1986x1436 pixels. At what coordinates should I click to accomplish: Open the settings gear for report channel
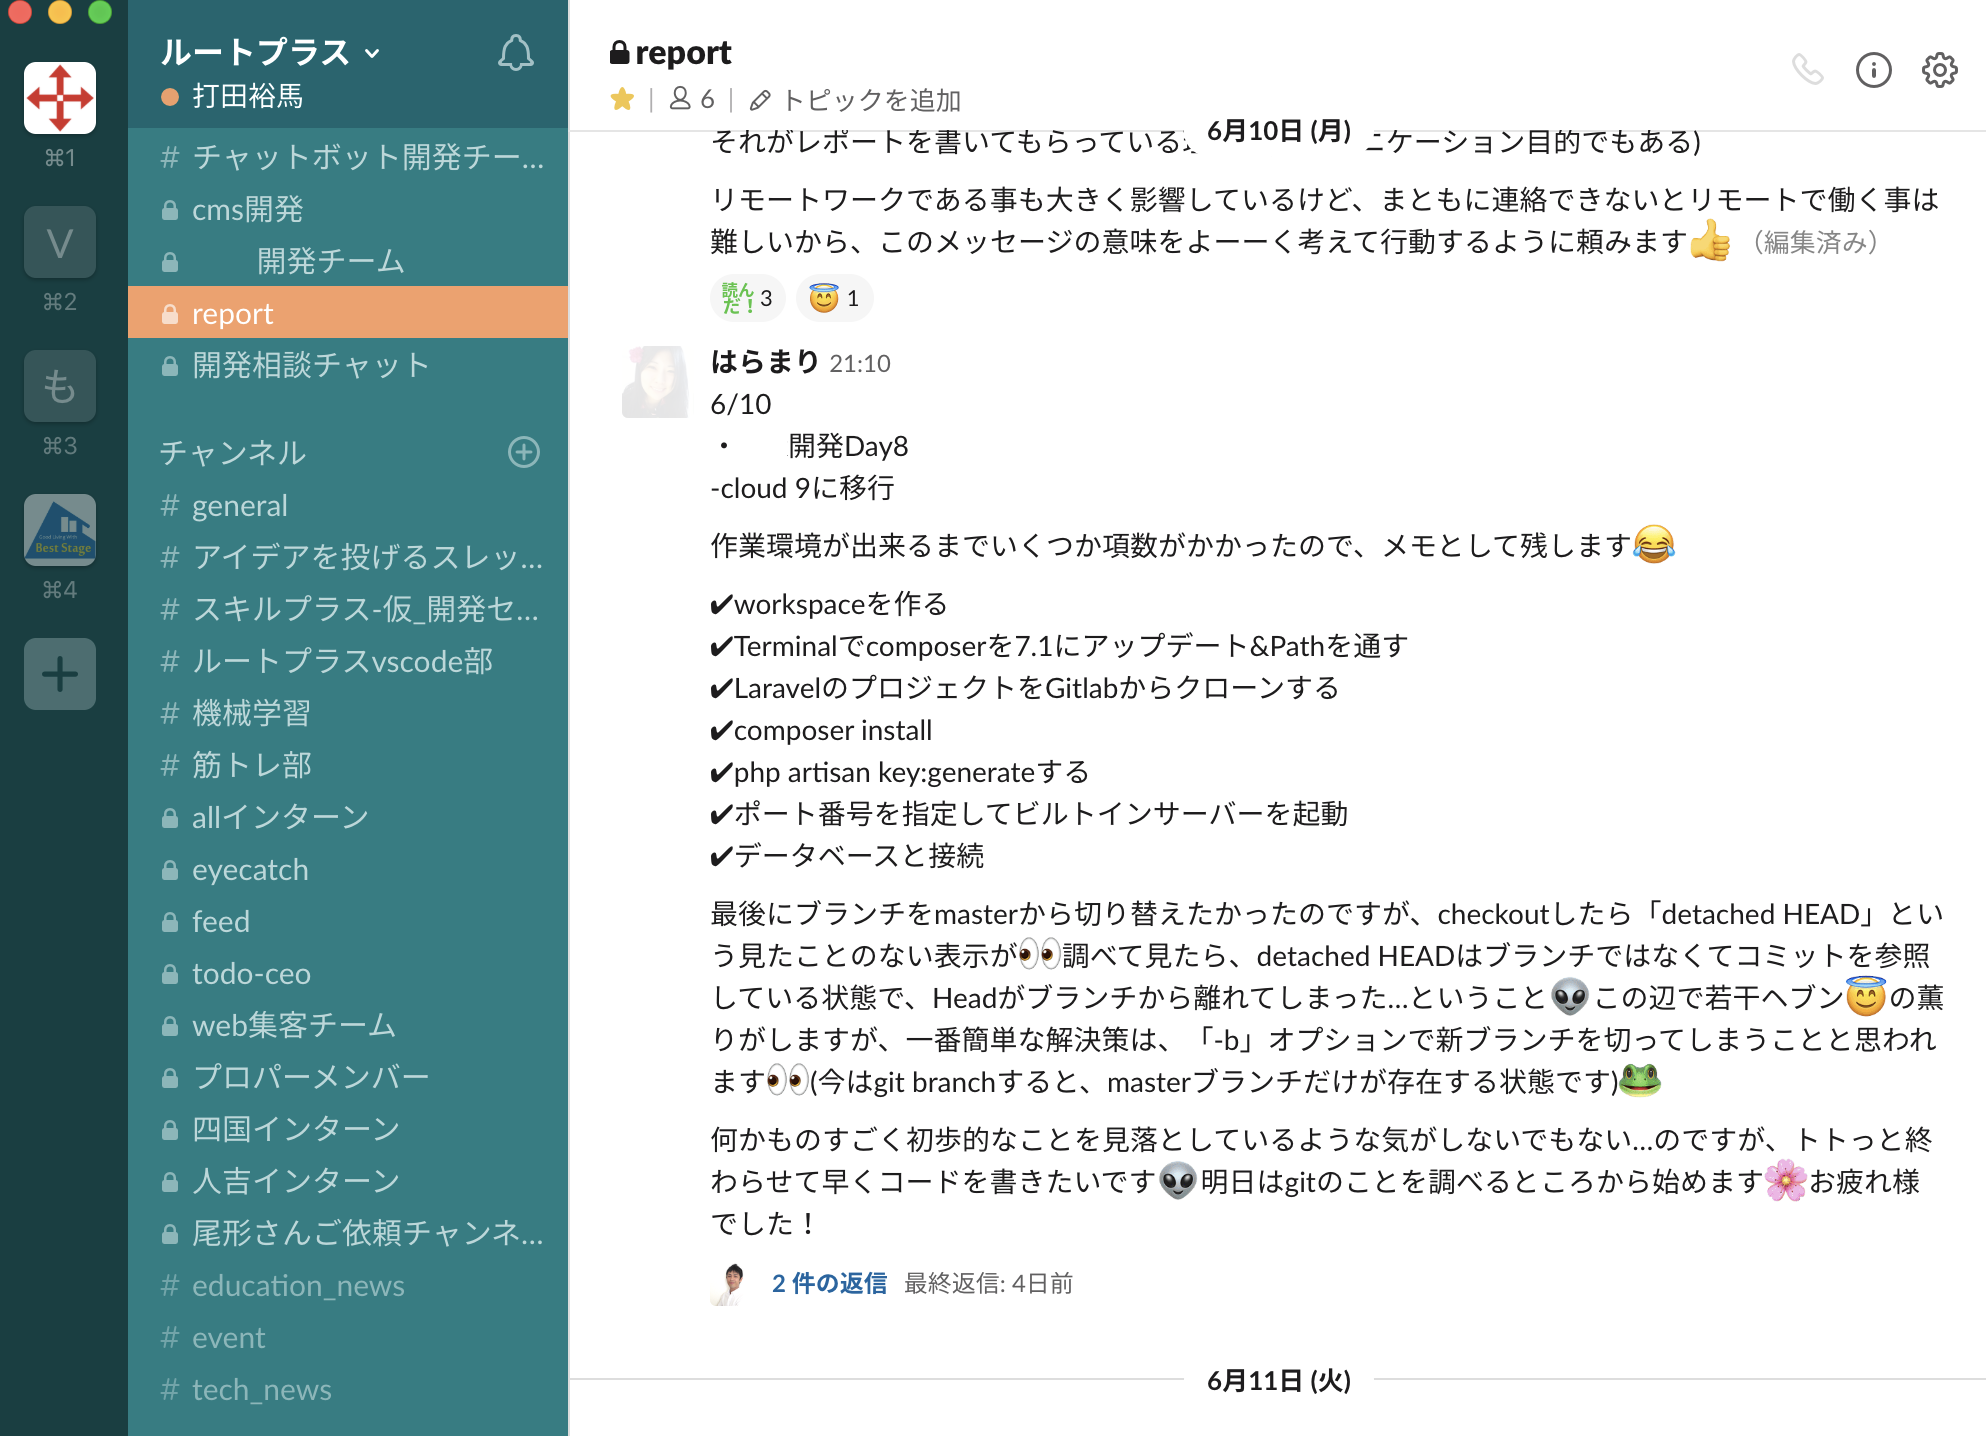point(1939,70)
